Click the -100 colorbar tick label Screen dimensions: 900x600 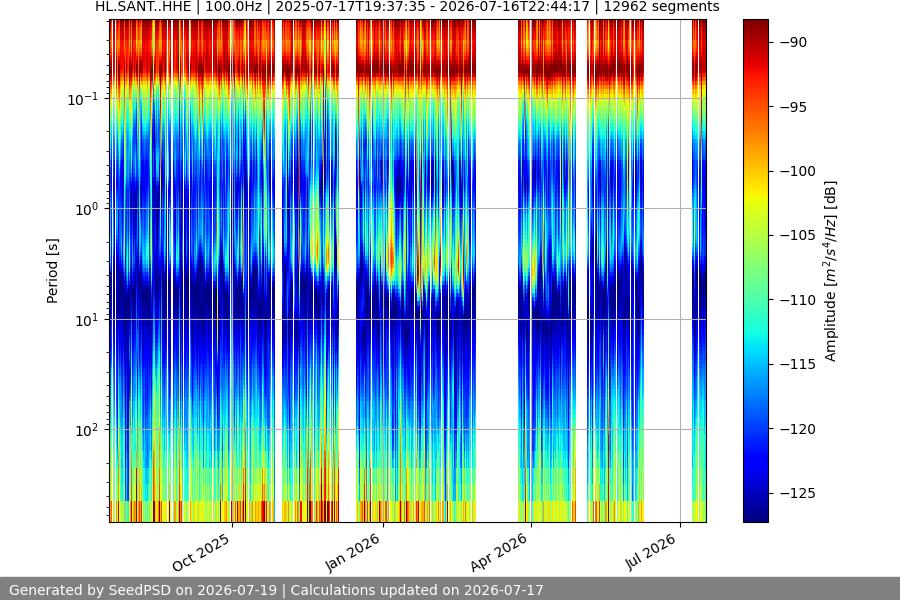tap(798, 171)
